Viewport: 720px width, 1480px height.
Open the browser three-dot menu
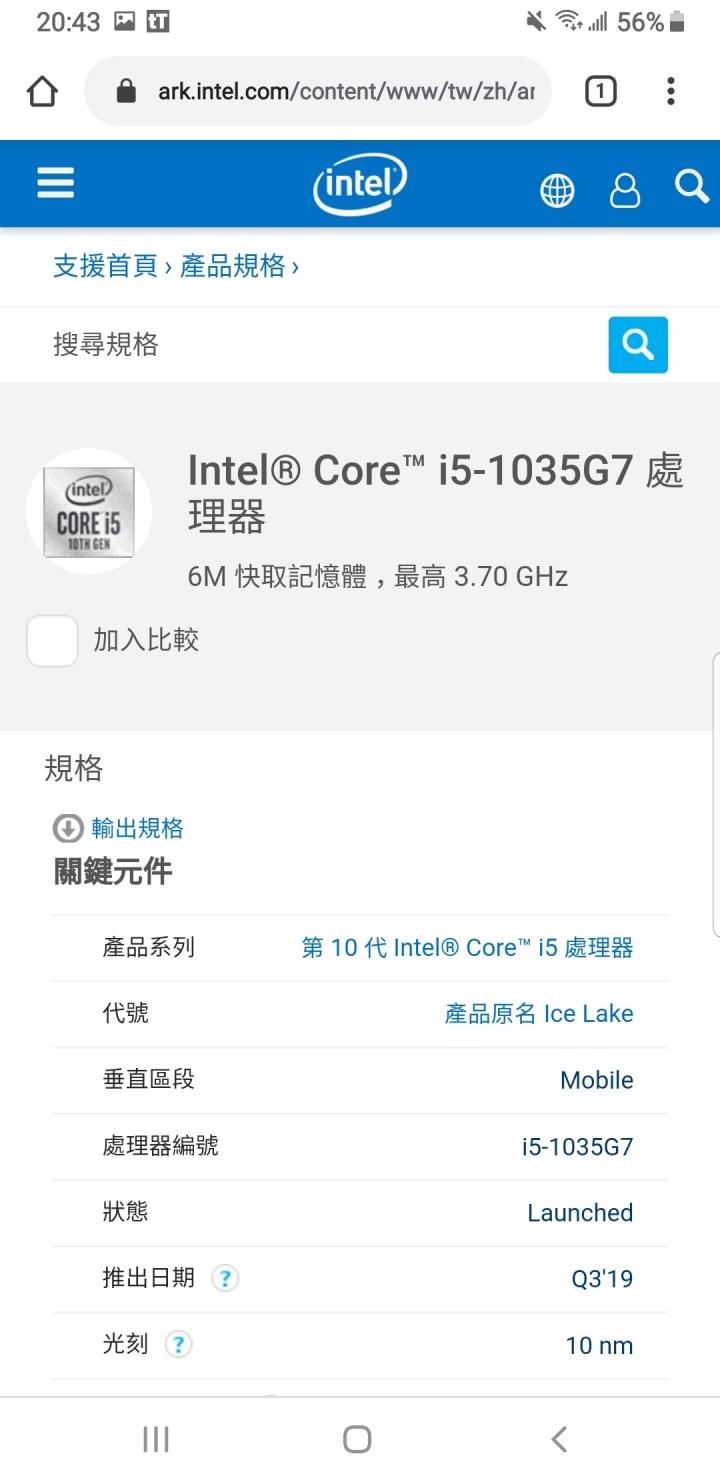[x=671, y=92]
